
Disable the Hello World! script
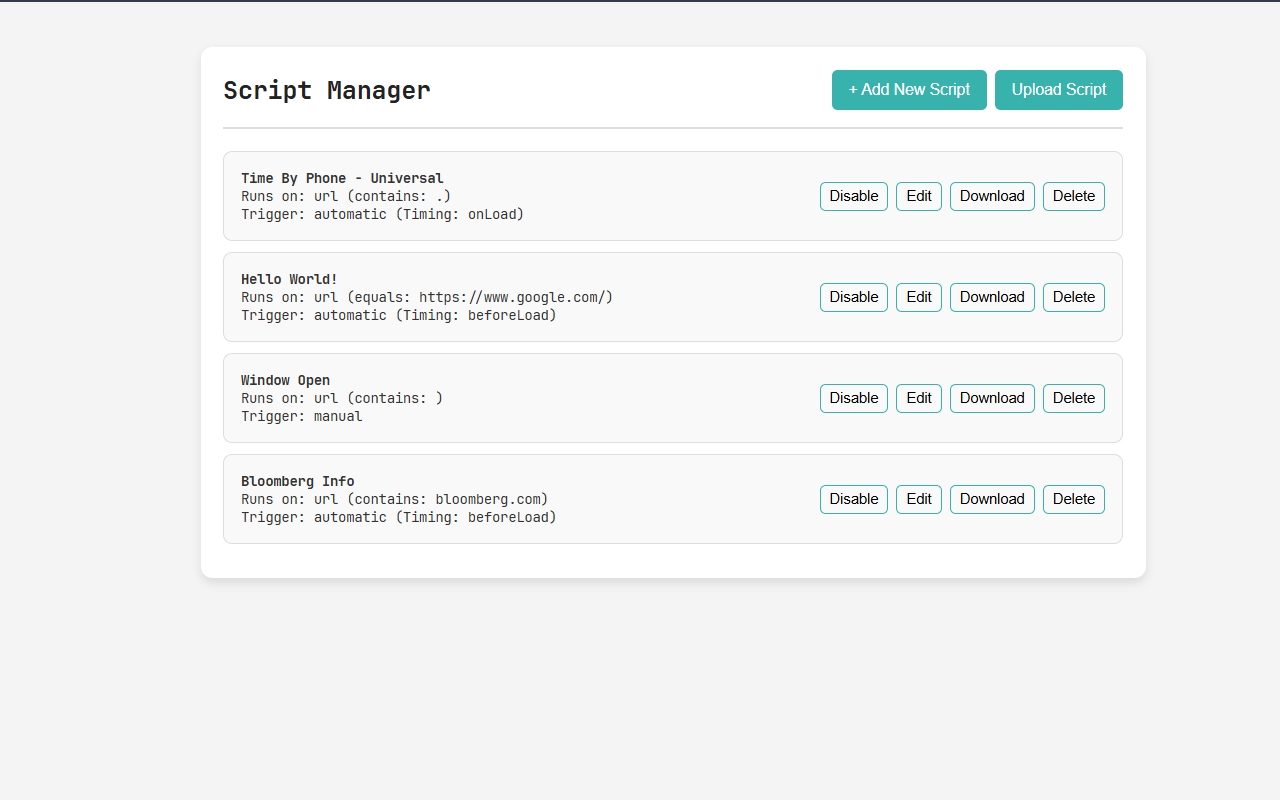(x=853, y=297)
